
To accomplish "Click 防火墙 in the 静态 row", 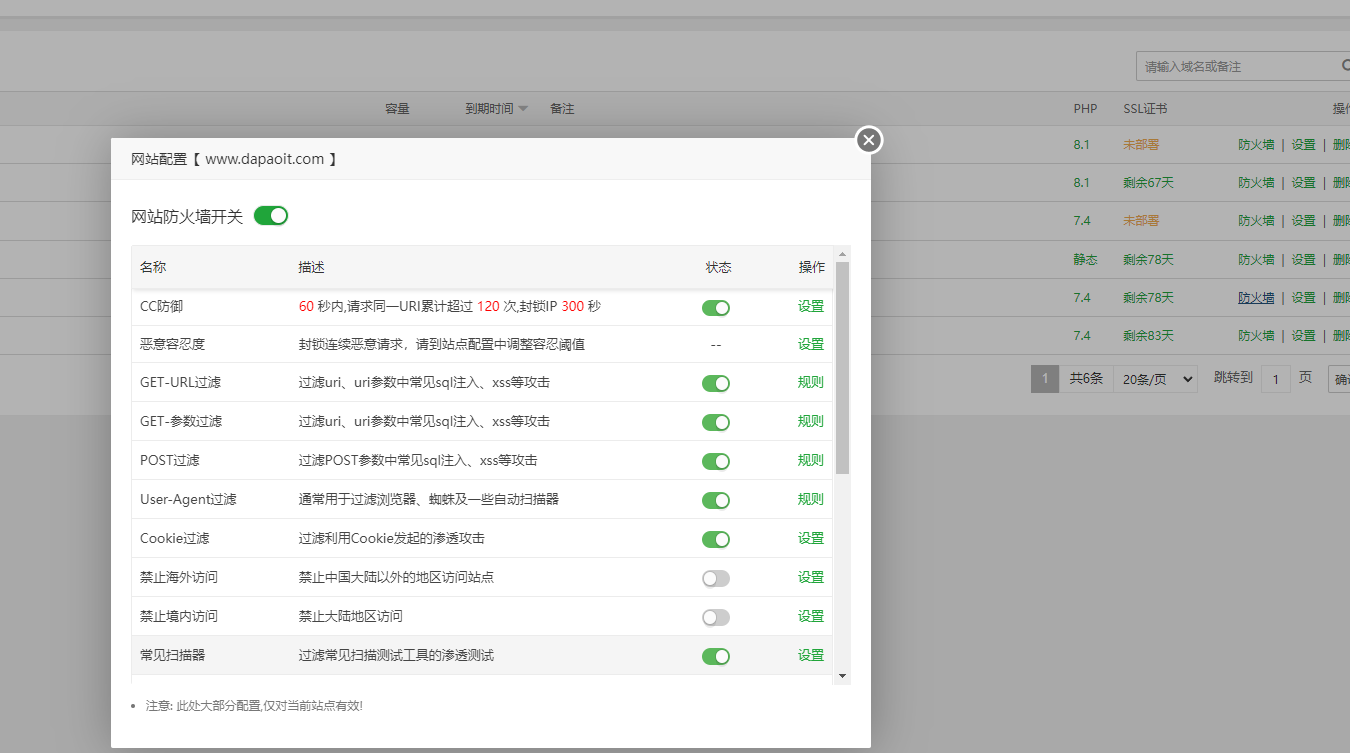I will click(1256, 260).
